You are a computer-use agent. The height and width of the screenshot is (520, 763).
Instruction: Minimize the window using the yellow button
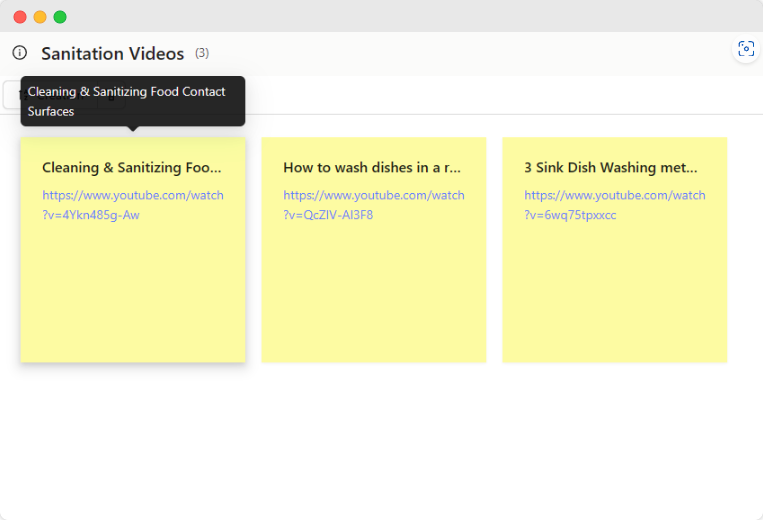pyautogui.click(x=40, y=17)
